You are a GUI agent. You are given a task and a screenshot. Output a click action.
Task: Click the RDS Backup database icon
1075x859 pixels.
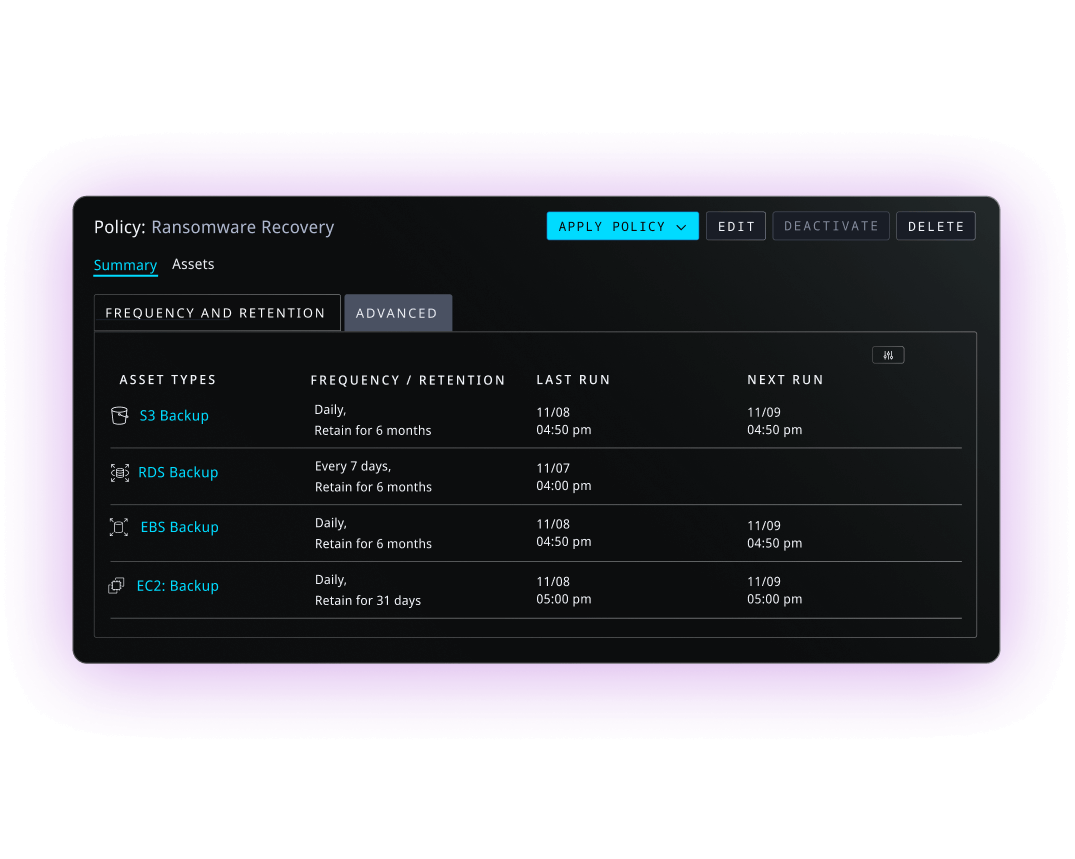(x=119, y=472)
